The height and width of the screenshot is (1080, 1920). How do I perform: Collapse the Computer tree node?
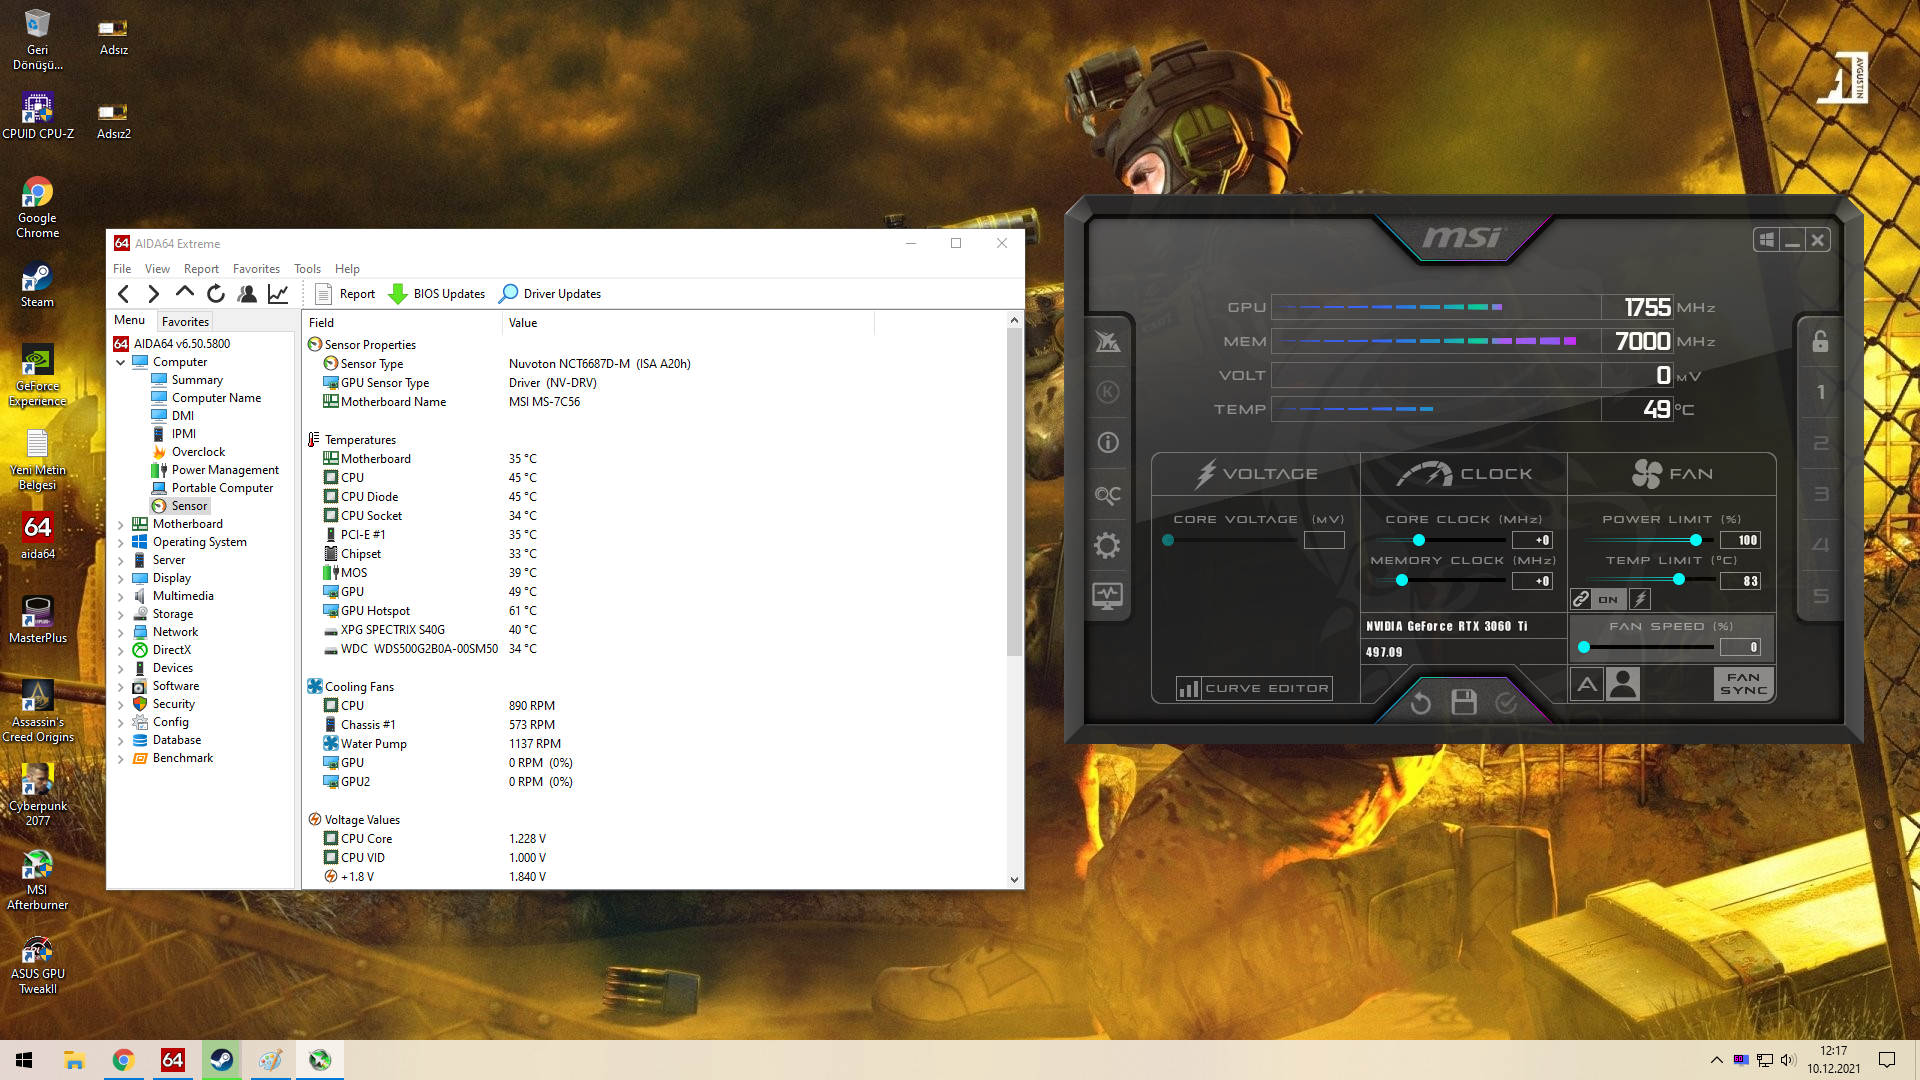[121, 362]
